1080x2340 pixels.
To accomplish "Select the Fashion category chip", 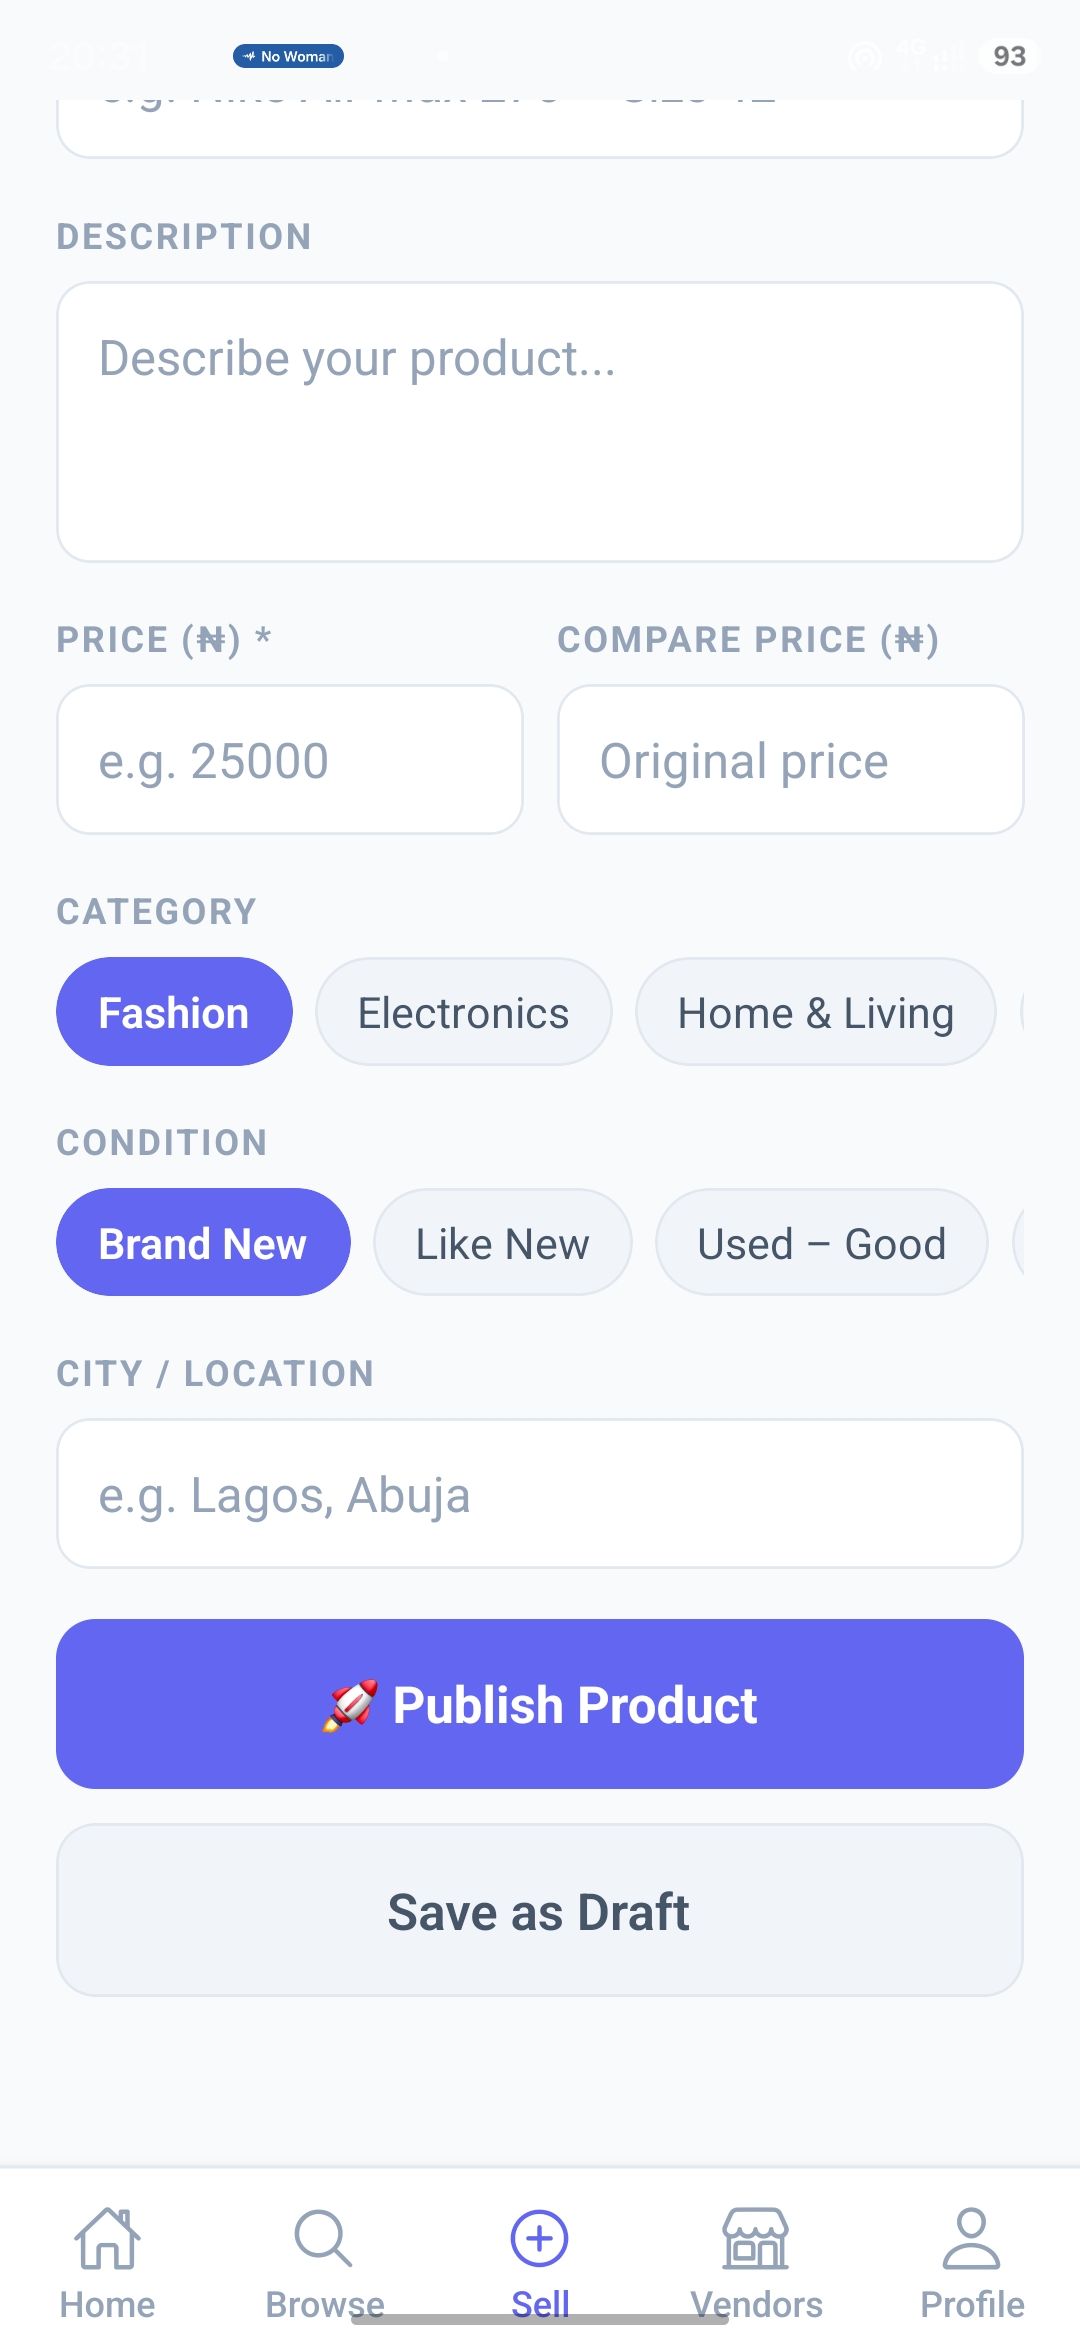I will [174, 1012].
